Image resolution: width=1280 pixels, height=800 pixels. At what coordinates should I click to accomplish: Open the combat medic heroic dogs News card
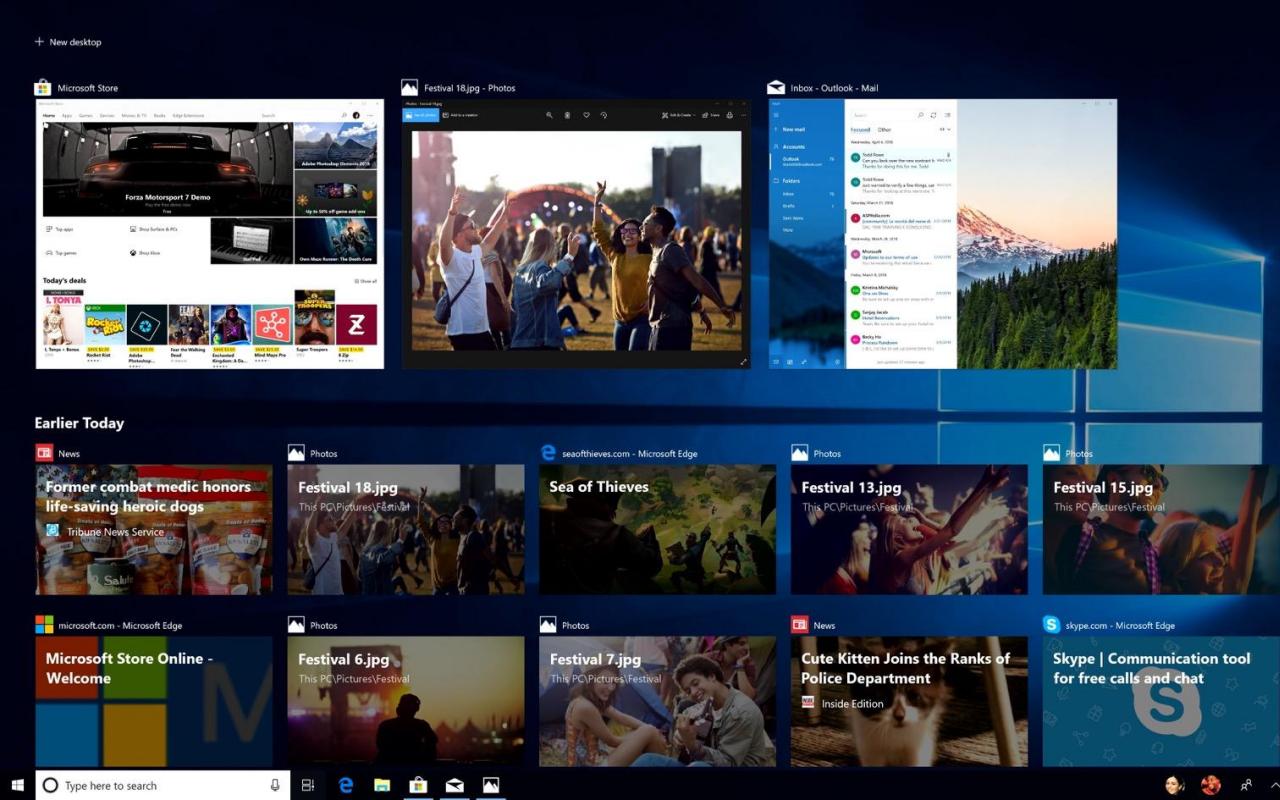tap(154, 529)
